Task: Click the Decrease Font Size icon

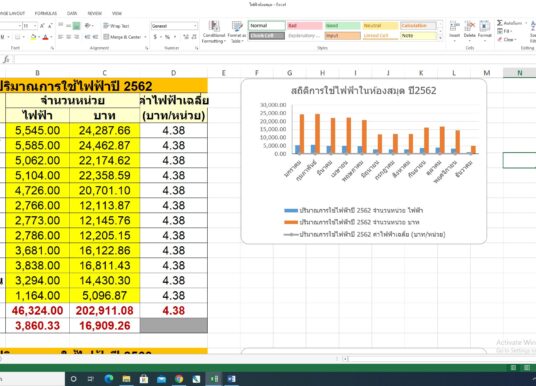Action: [x=50, y=26]
